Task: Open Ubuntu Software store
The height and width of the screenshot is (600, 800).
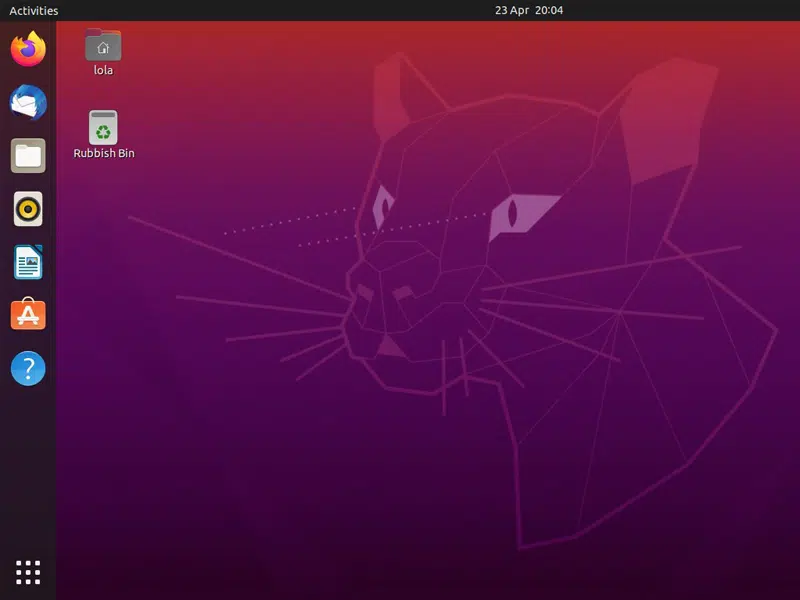Action: point(28,314)
